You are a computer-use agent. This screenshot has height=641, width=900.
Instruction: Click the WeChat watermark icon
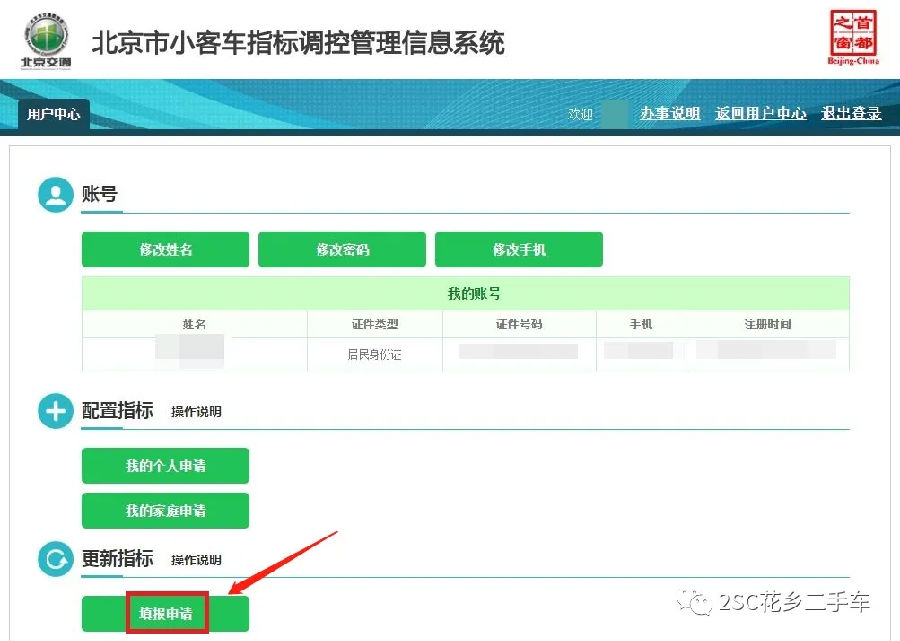click(x=695, y=602)
